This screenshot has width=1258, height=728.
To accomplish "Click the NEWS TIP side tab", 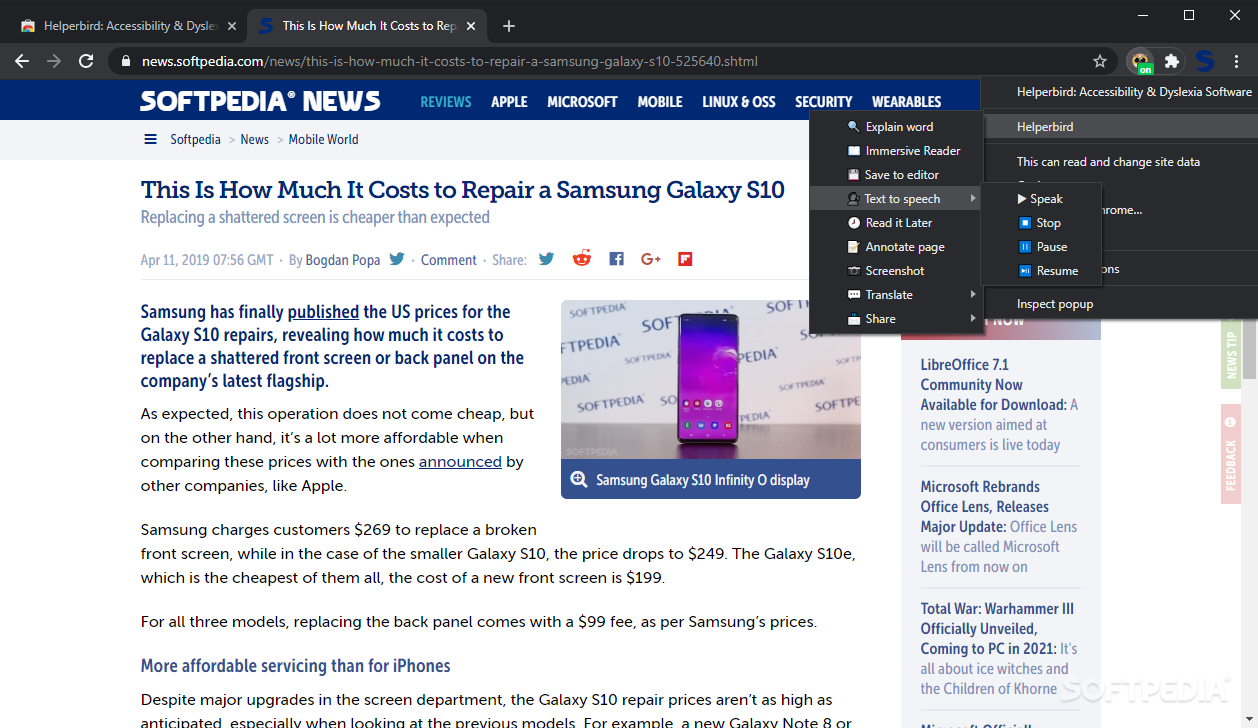I will pyautogui.click(x=1231, y=352).
